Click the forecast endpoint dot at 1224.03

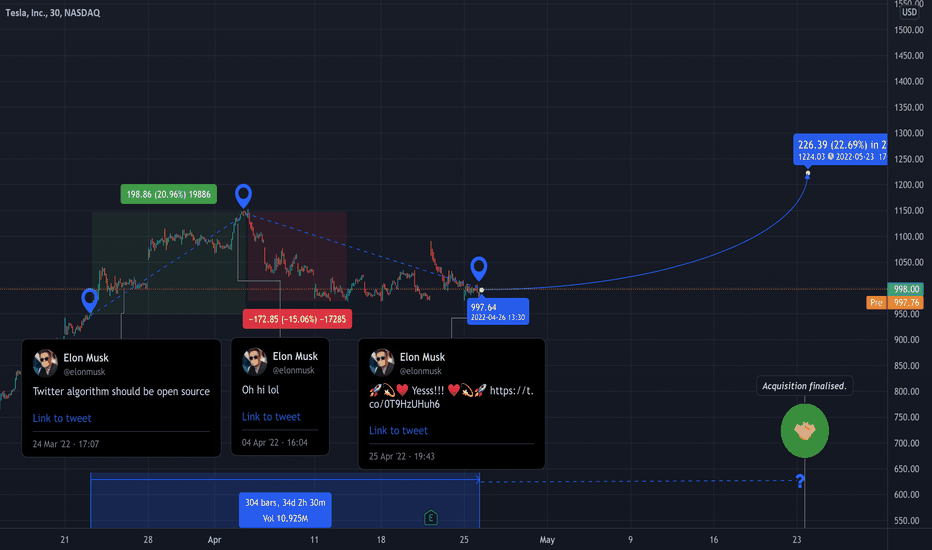(808, 173)
